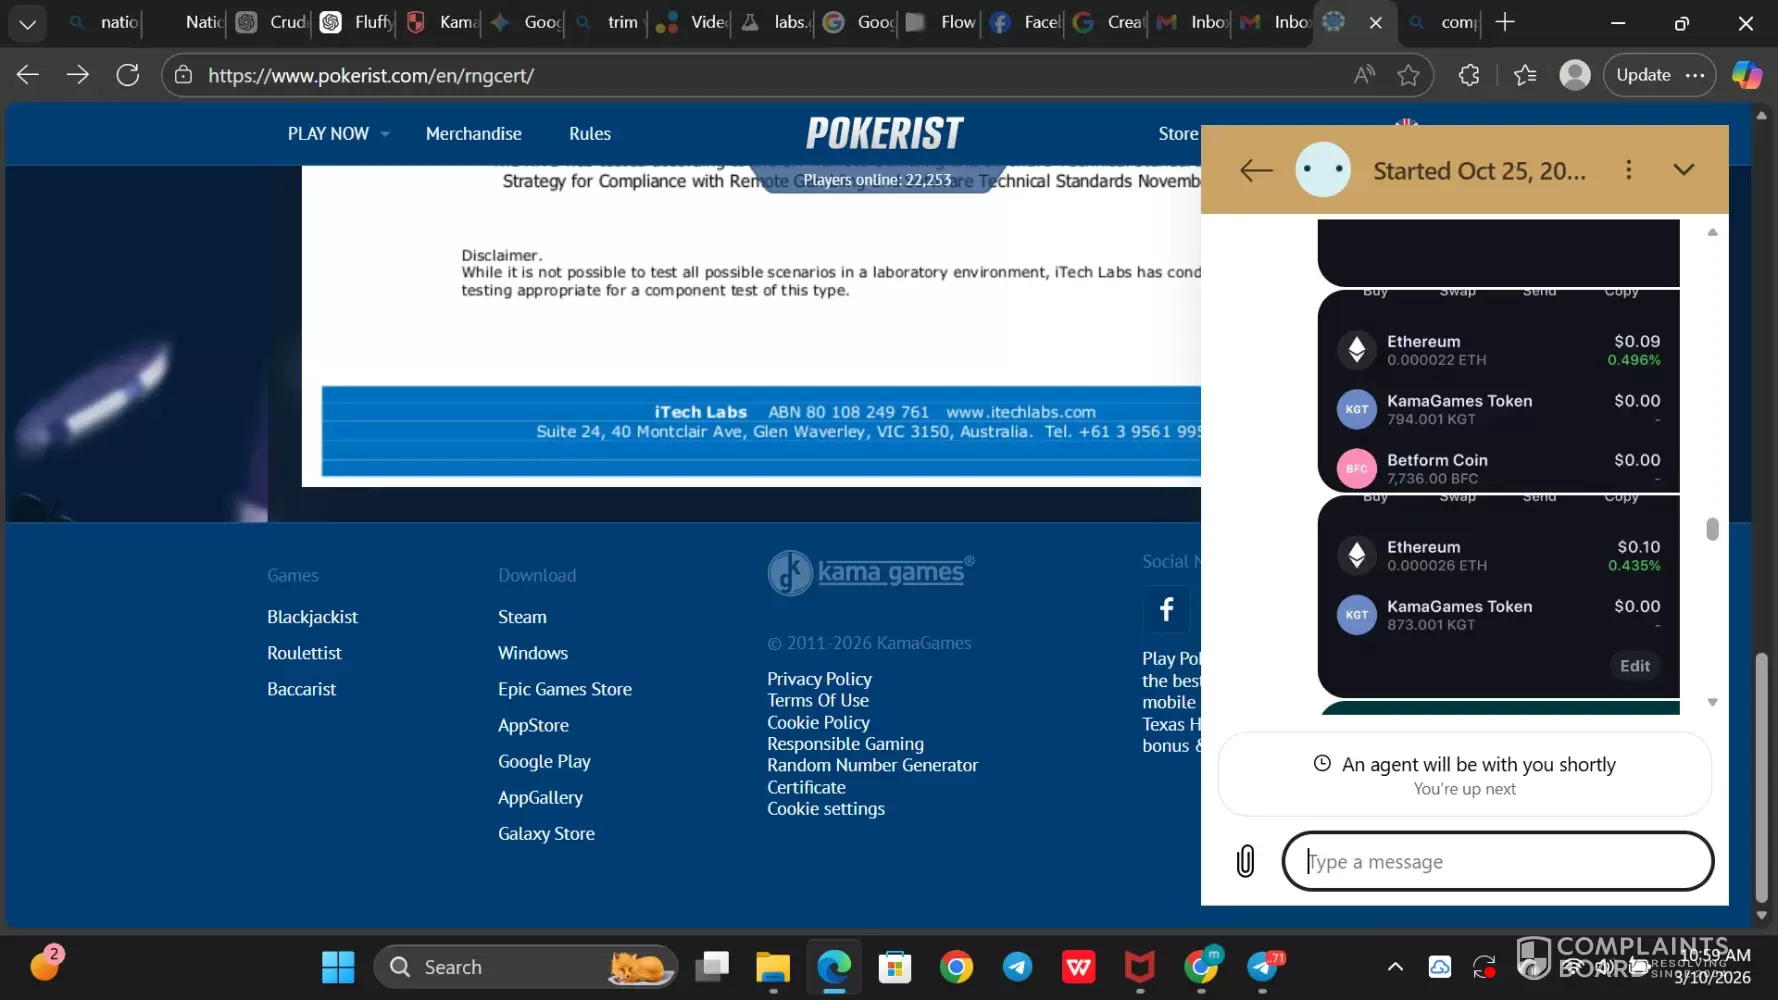Go to the Rules menu item
This screenshot has height=1000, width=1778.
pos(589,134)
